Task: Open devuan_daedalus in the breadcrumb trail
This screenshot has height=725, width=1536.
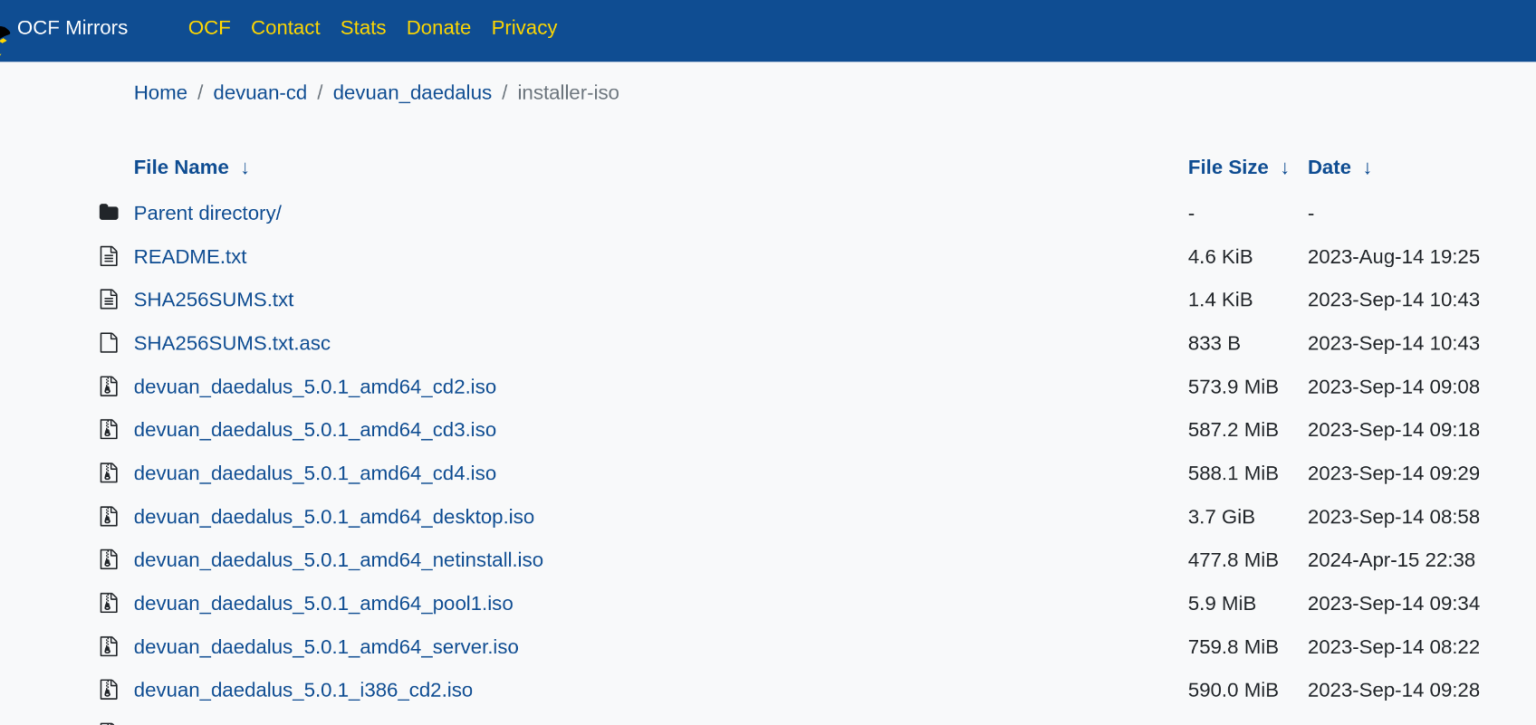Action: pos(412,92)
